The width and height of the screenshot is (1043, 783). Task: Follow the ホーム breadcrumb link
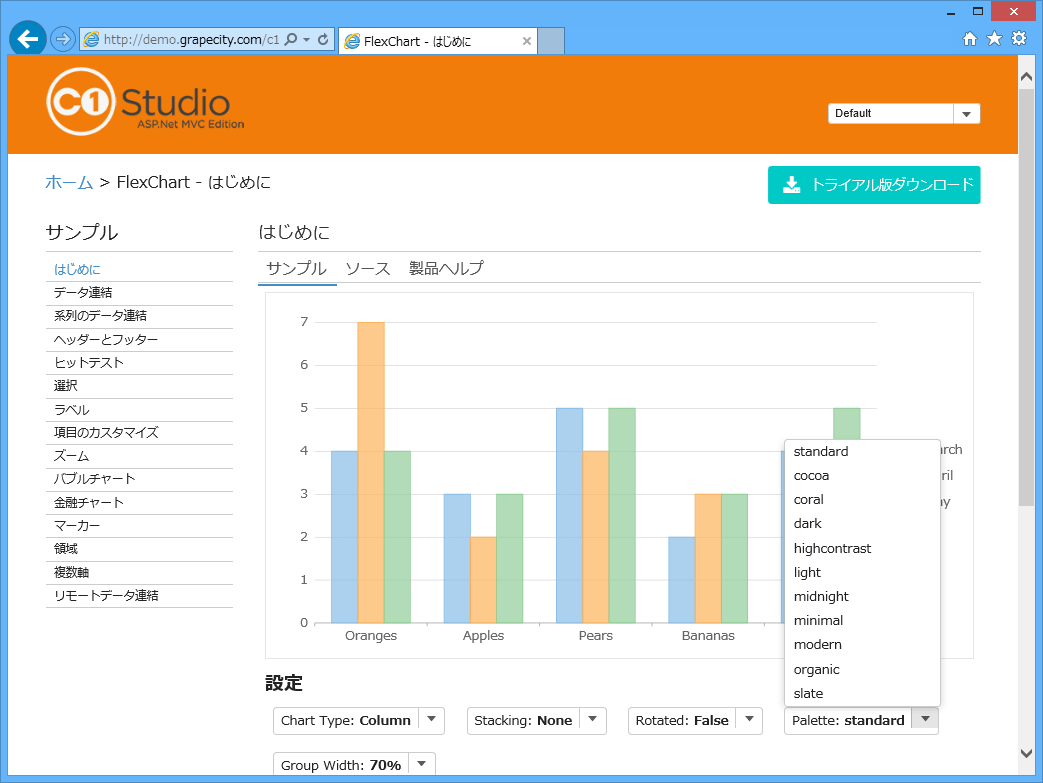click(69, 182)
